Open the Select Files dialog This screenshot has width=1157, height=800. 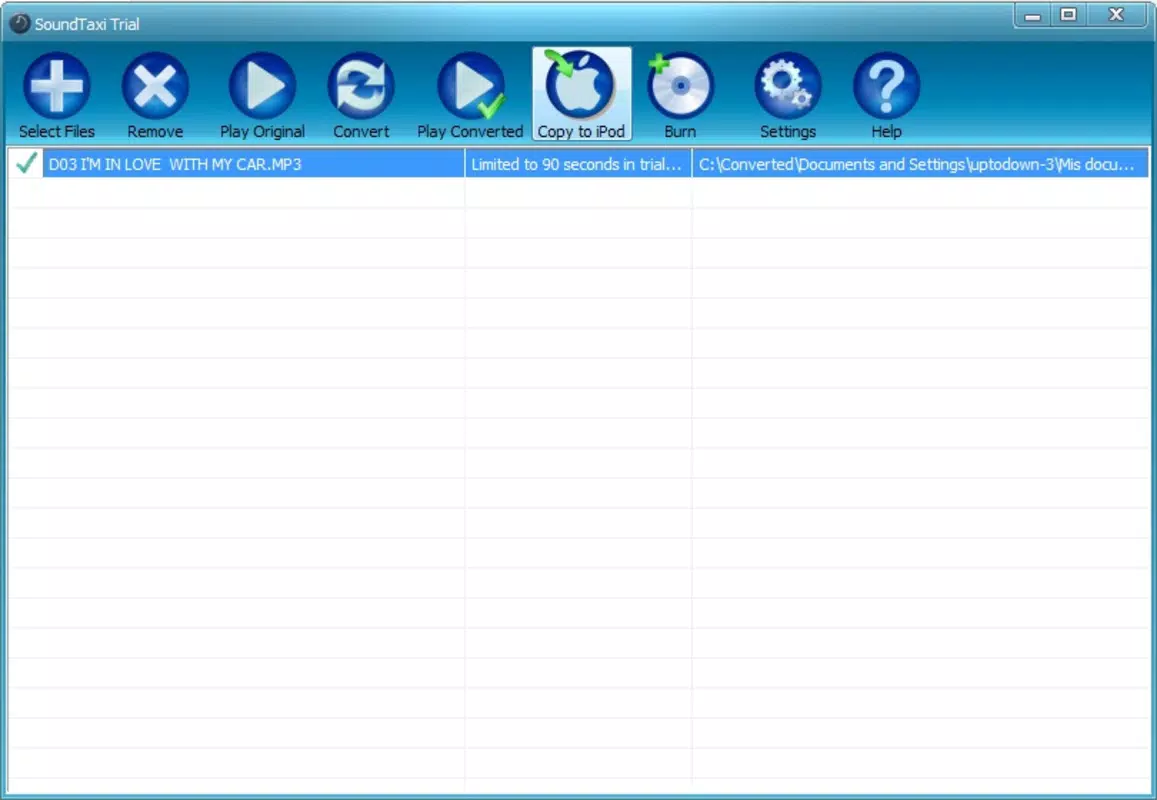(x=57, y=95)
